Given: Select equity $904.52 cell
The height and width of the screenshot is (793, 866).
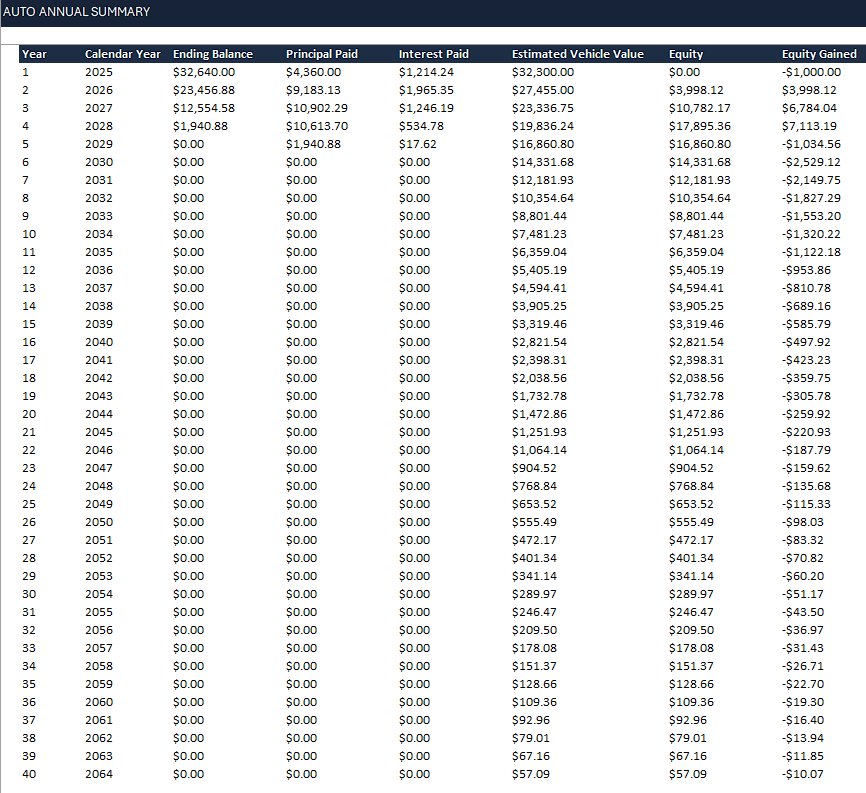Looking at the screenshot, I should point(691,468).
